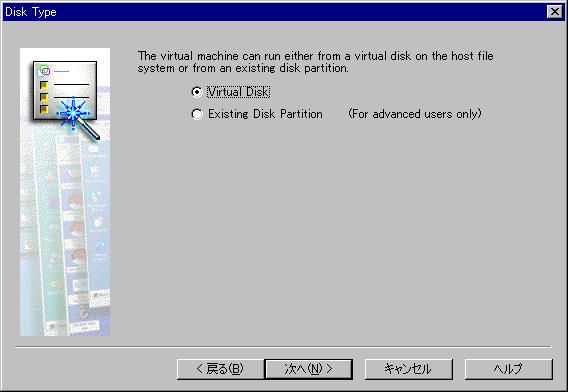Viewport: 568px width, 392px height.
Task: Click the Disk Type title bar
Action: (275, 12)
